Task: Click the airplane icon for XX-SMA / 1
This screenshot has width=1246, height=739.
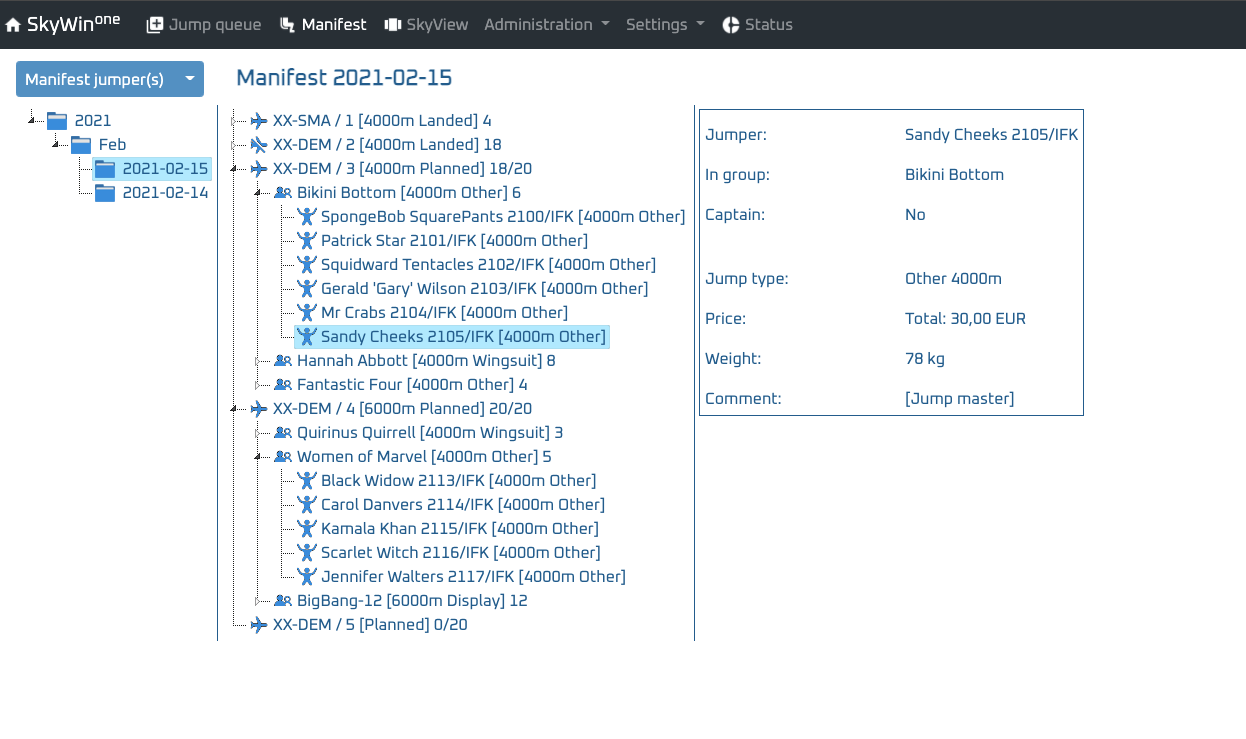Action: coord(259,121)
